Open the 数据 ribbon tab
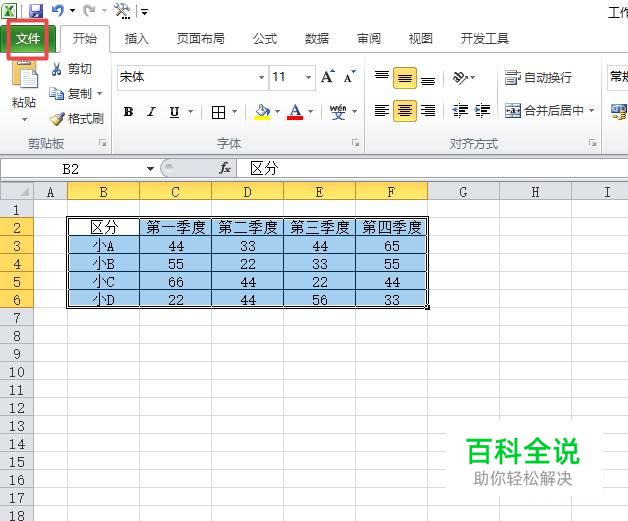The image size is (628, 521). tap(317, 39)
